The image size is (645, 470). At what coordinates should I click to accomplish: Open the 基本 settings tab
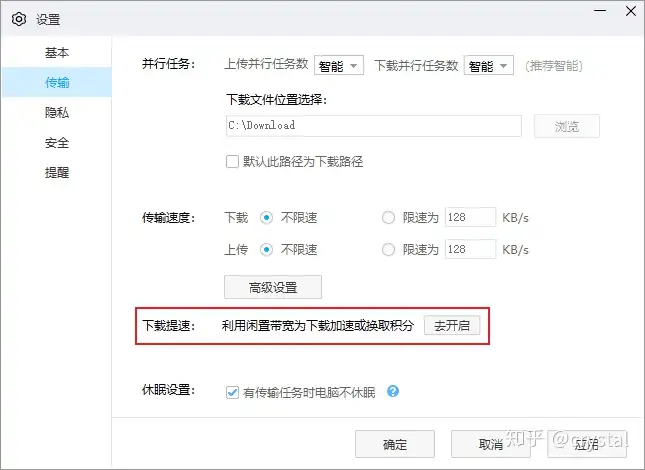click(x=57, y=53)
